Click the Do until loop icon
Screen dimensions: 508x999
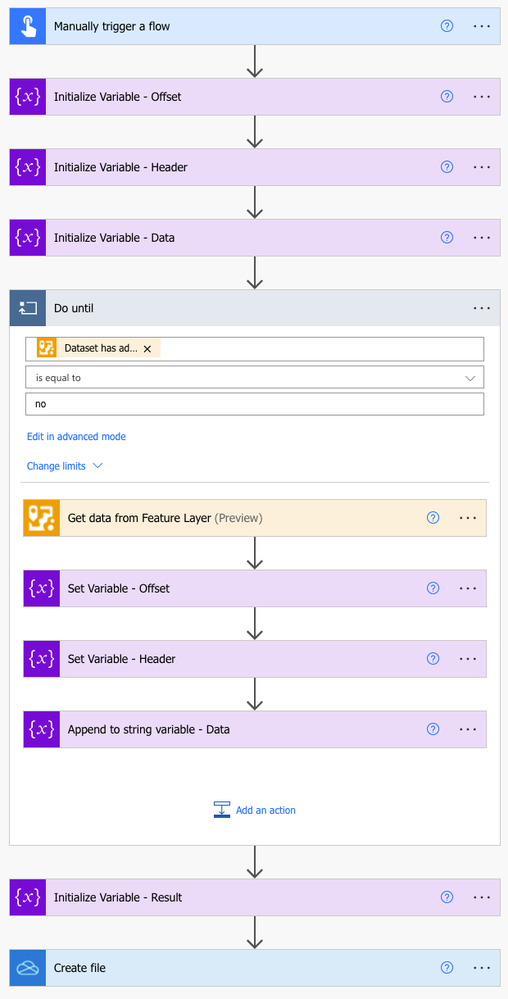pyautogui.click(x=28, y=308)
